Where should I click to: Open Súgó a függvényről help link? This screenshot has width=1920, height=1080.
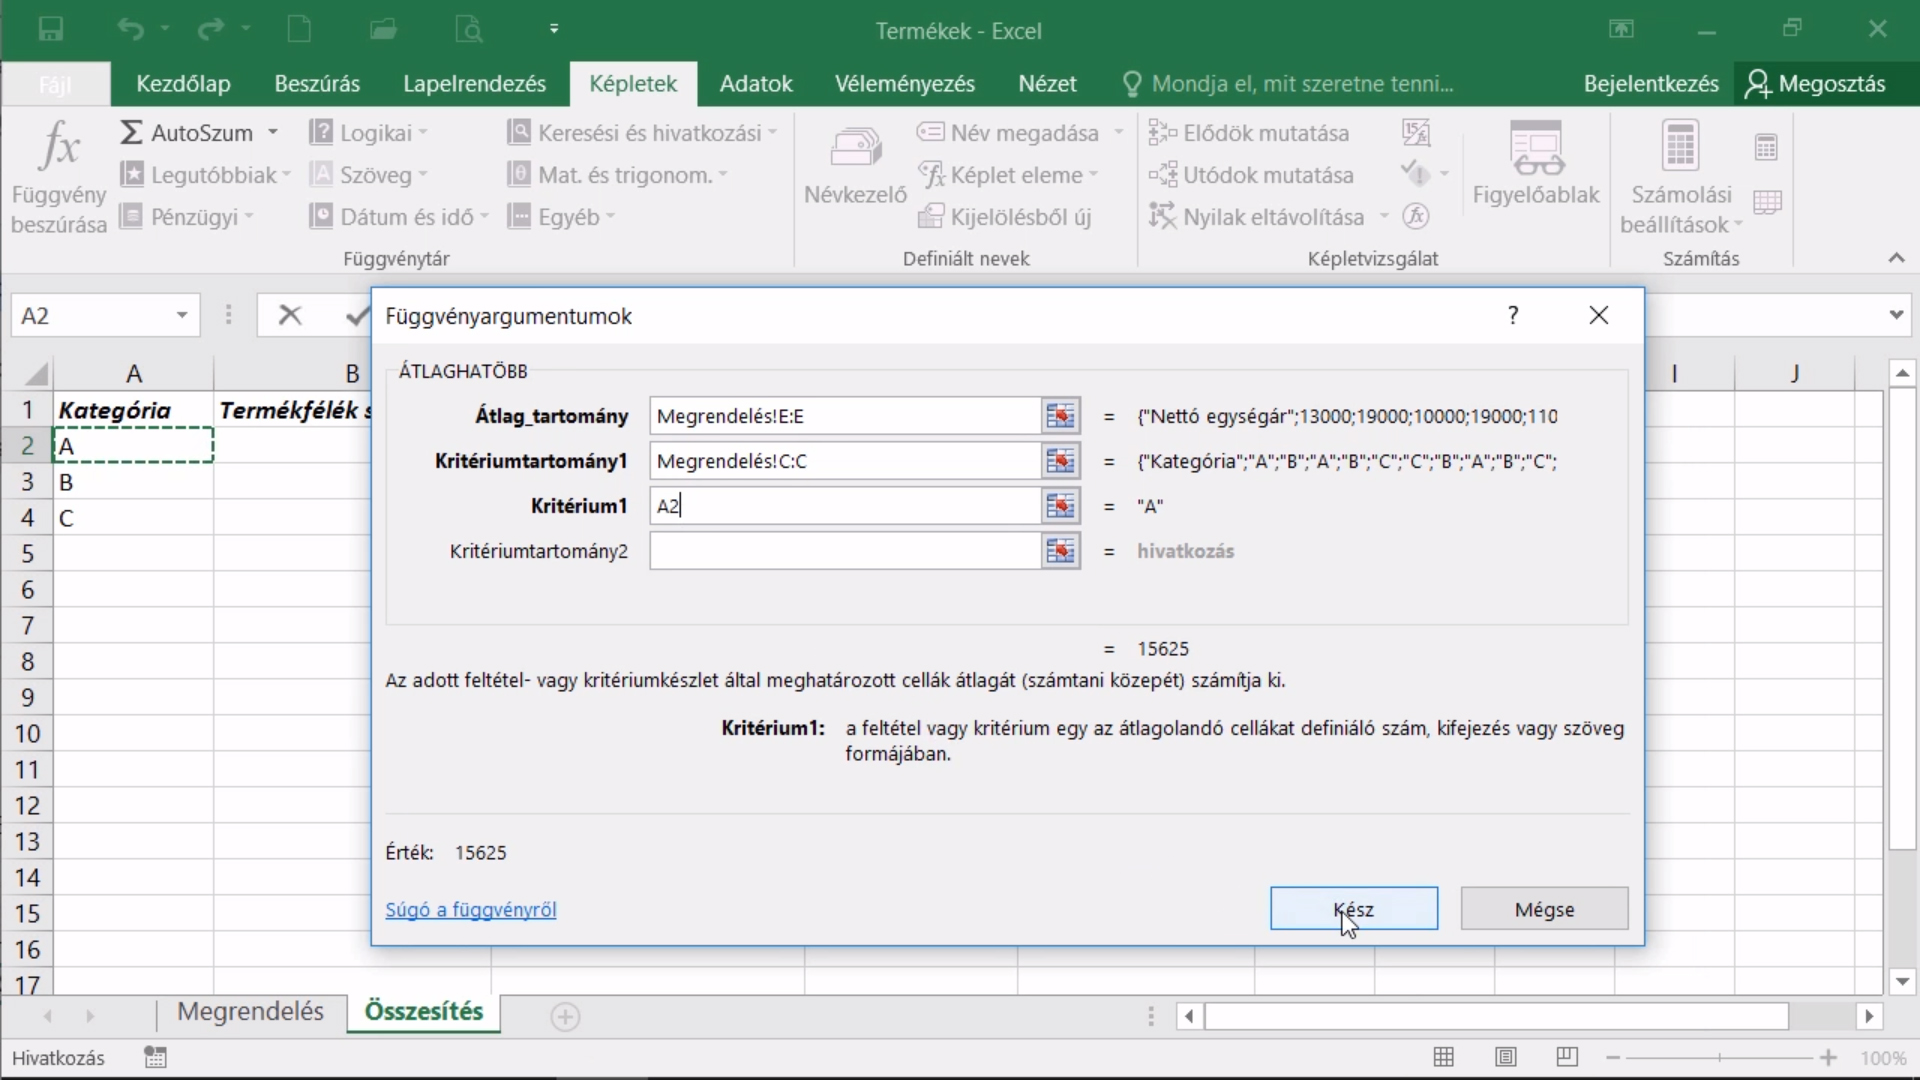tap(471, 910)
